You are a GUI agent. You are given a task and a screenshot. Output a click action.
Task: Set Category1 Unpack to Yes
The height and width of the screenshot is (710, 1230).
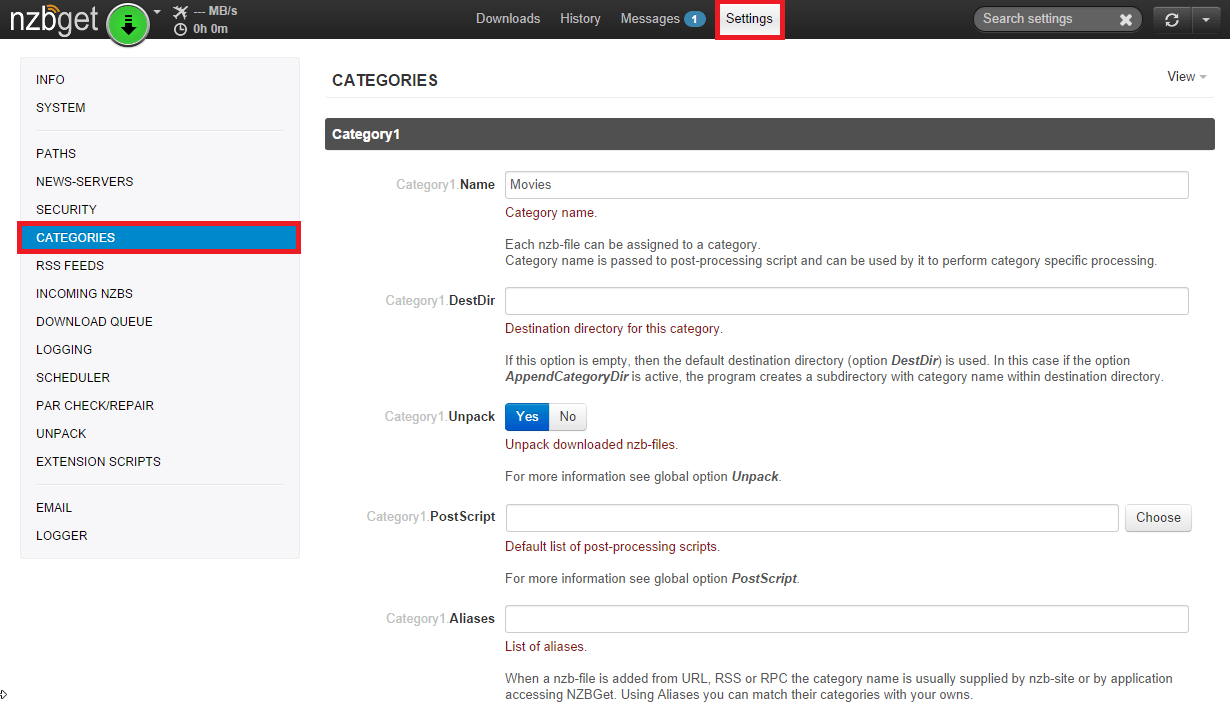point(527,417)
